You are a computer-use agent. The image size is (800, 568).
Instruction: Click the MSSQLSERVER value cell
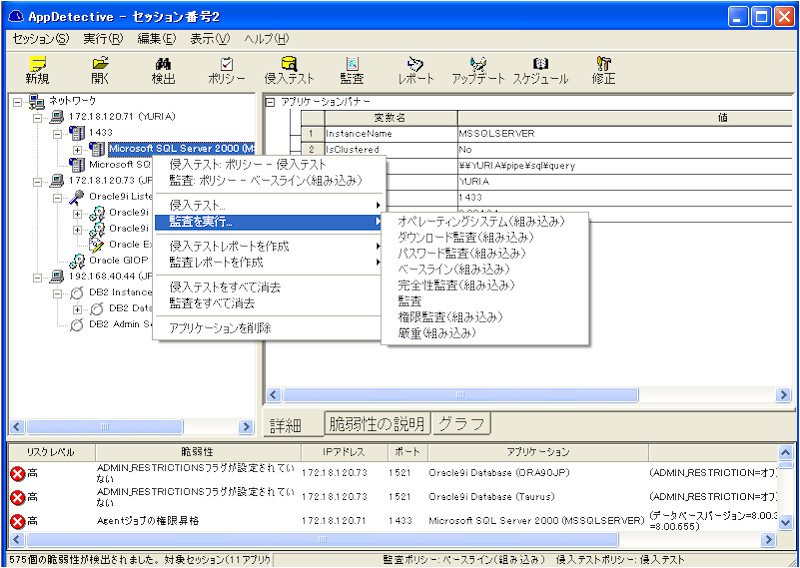click(x=626, y=134)
